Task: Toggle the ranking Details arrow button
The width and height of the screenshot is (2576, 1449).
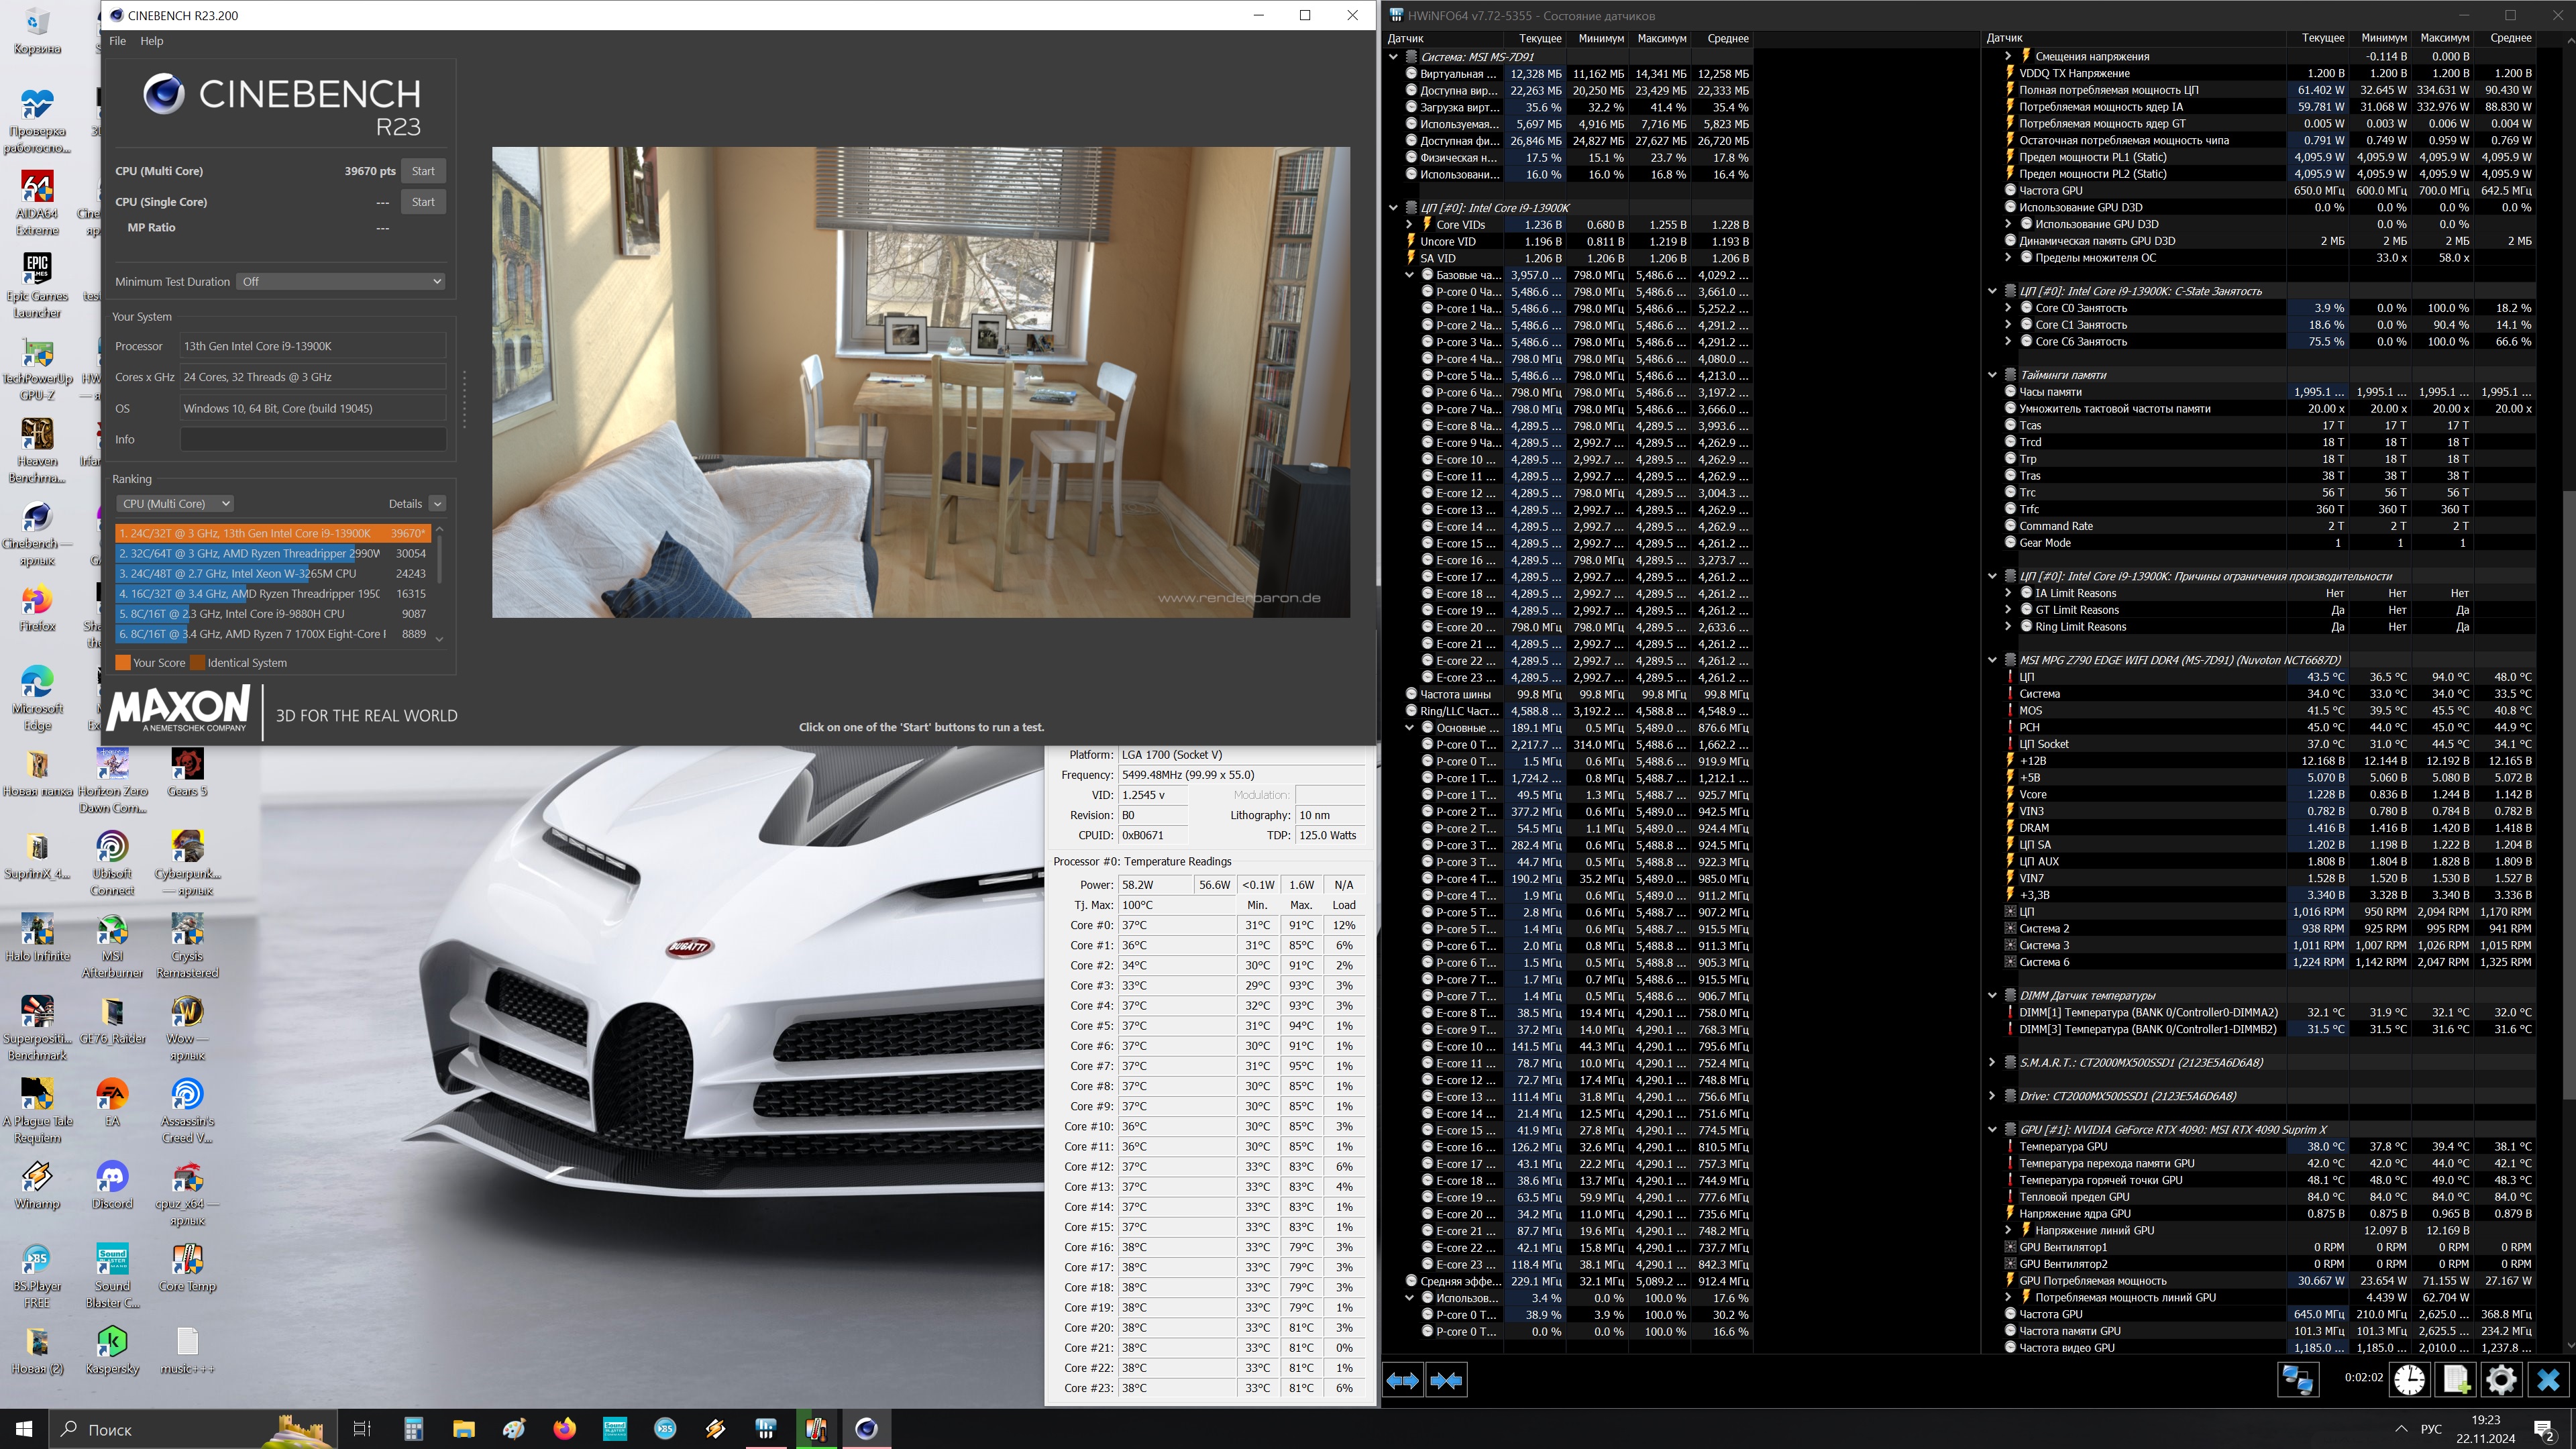Action: tap(437, 504)
